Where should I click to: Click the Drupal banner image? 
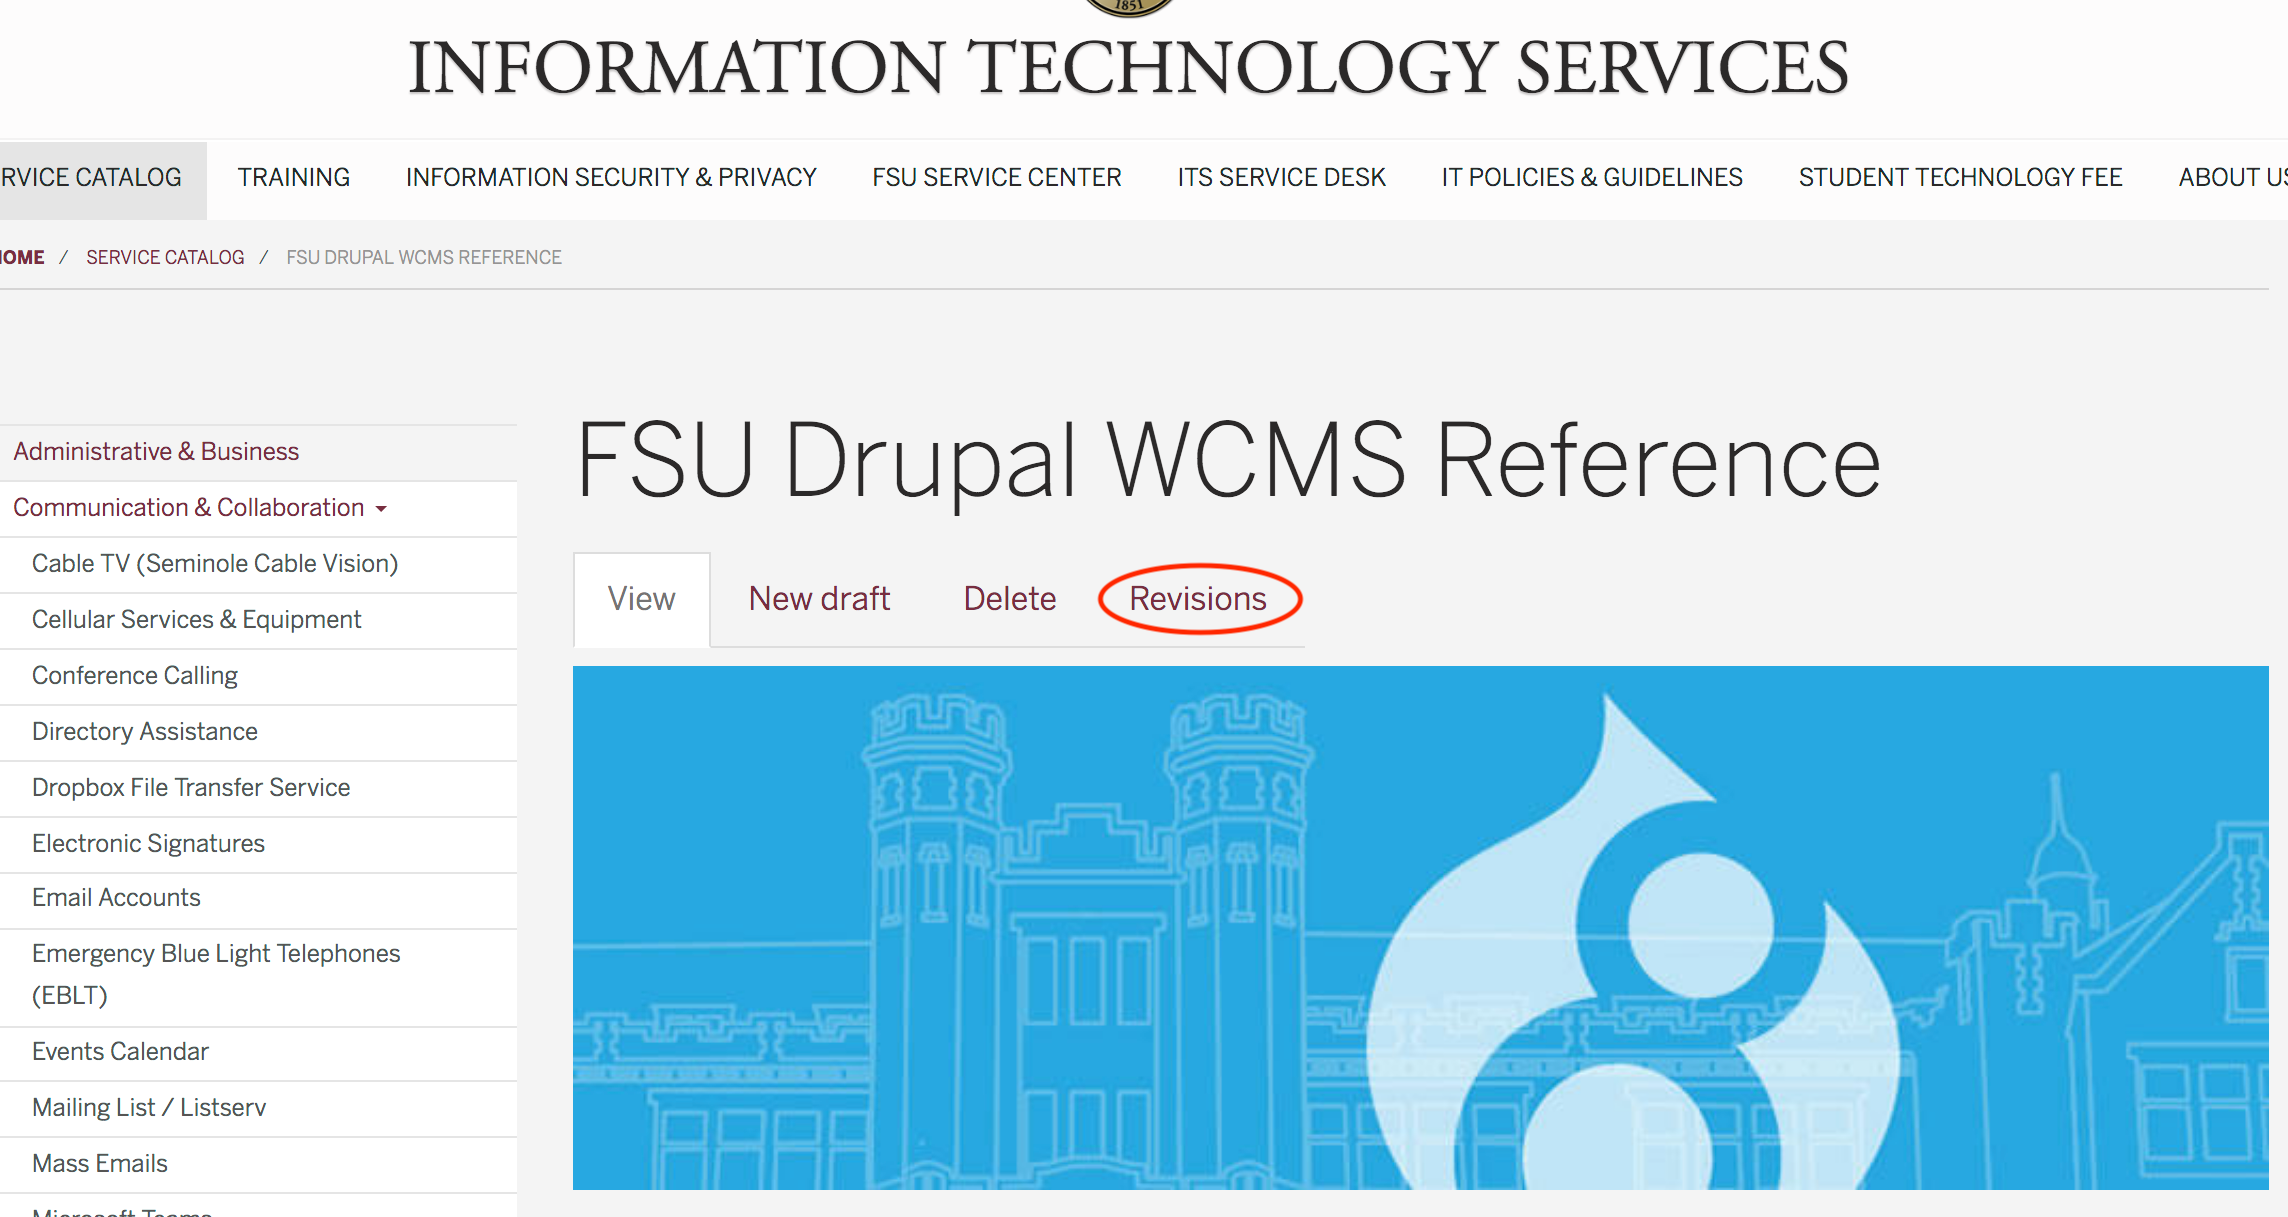1420,928
